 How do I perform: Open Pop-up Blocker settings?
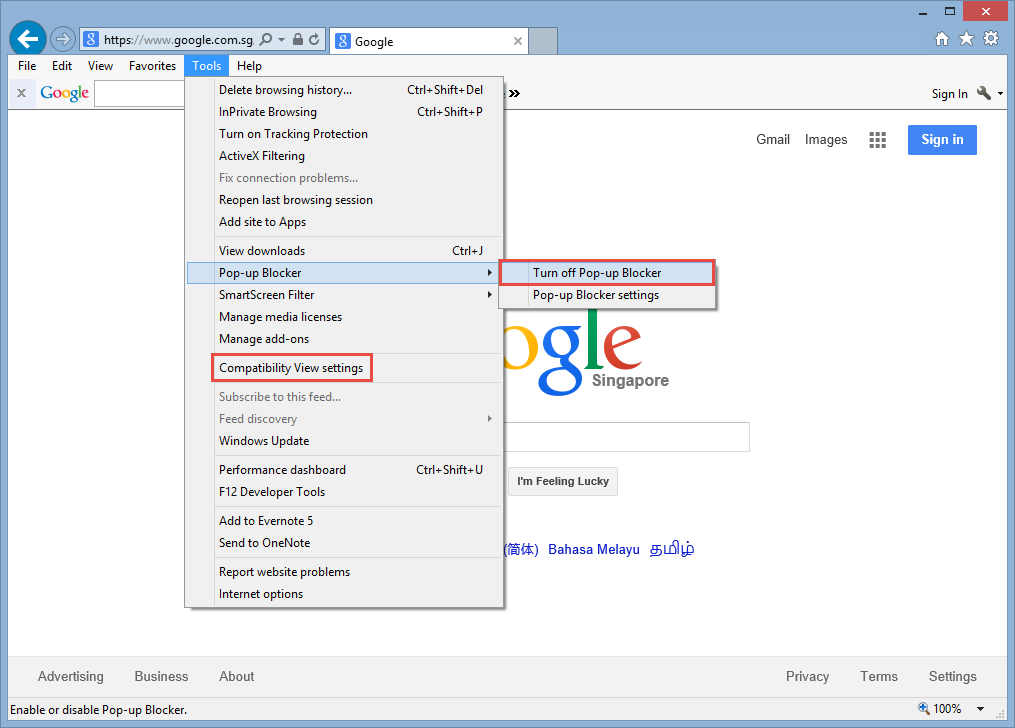(x=607, y=295)
